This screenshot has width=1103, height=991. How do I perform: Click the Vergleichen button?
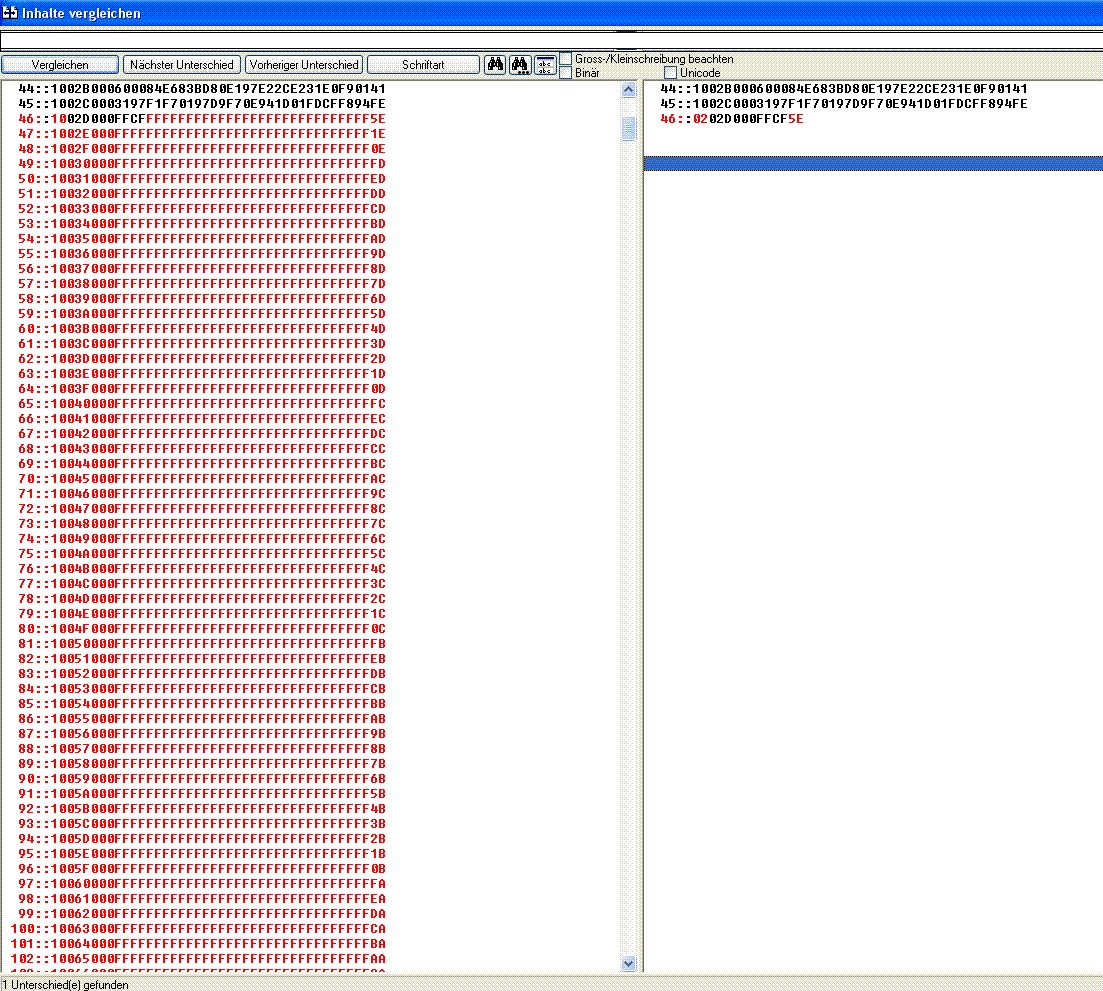click(60, 65)
